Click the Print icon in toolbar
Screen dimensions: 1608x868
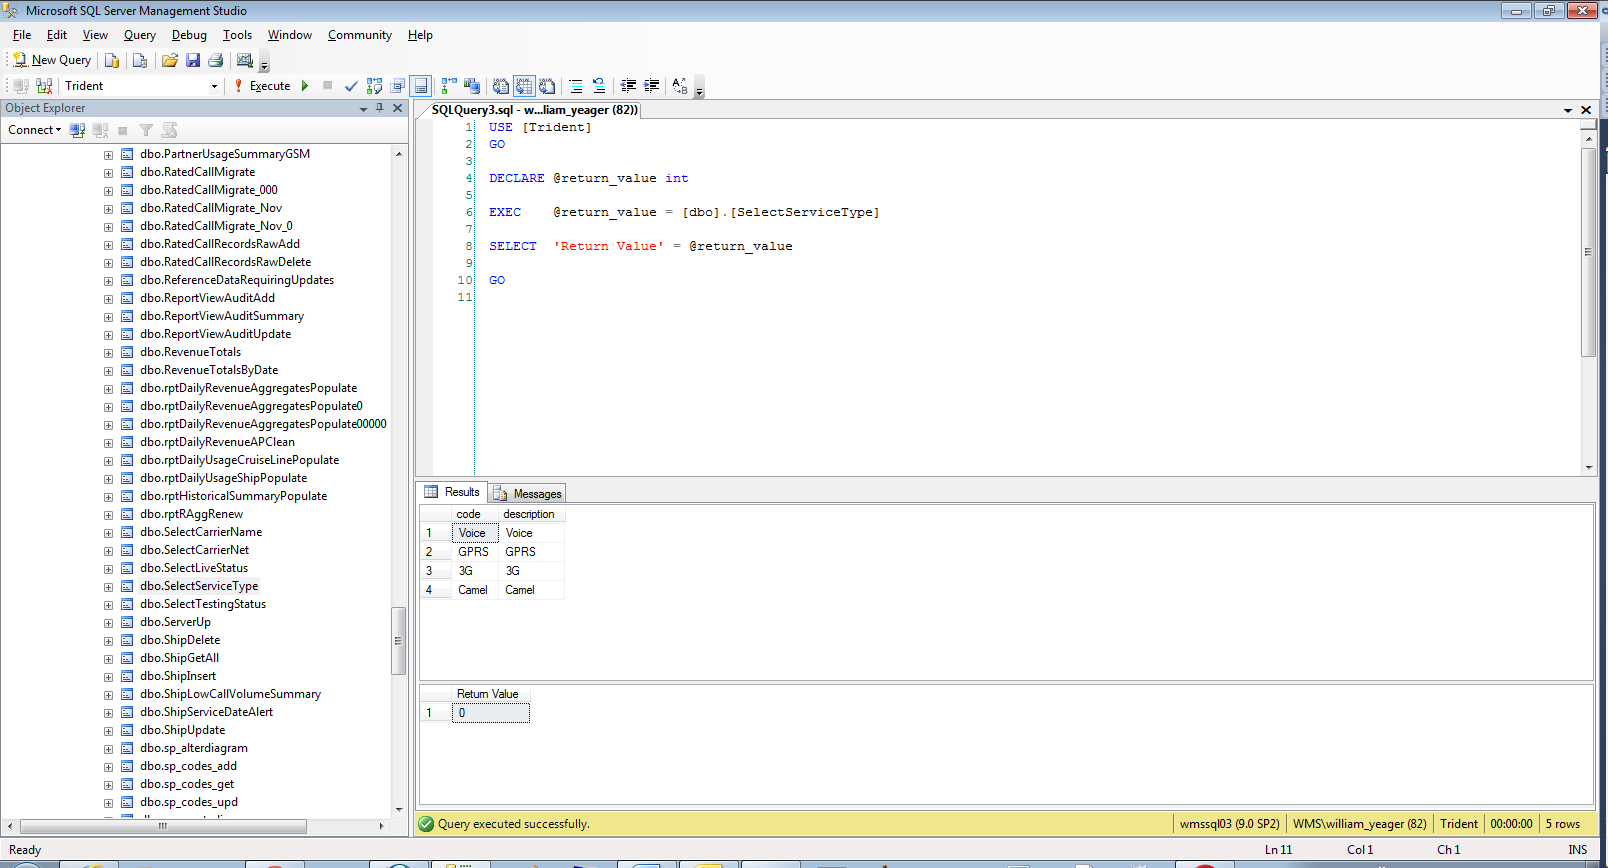point(215,60)
